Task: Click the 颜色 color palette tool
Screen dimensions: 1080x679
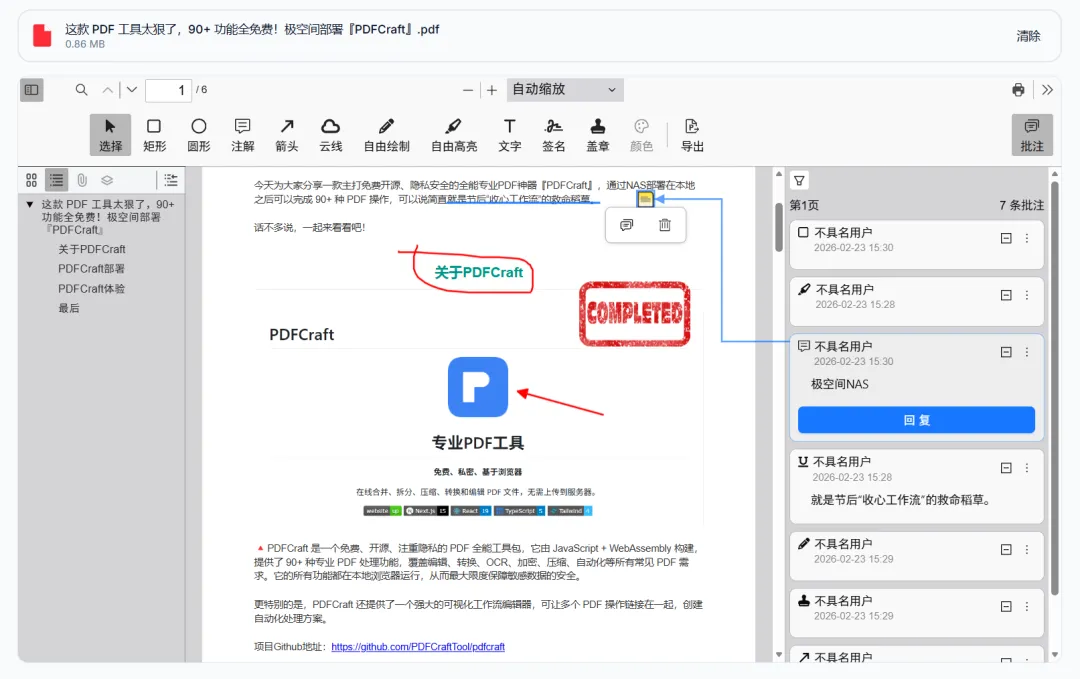Action: pyautogui.click(x=641, y=135)
